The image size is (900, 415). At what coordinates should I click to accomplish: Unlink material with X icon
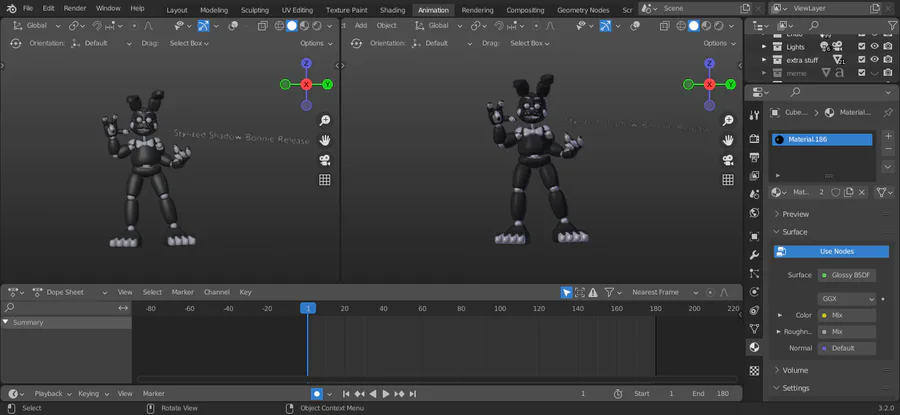(x=862, y=192)
